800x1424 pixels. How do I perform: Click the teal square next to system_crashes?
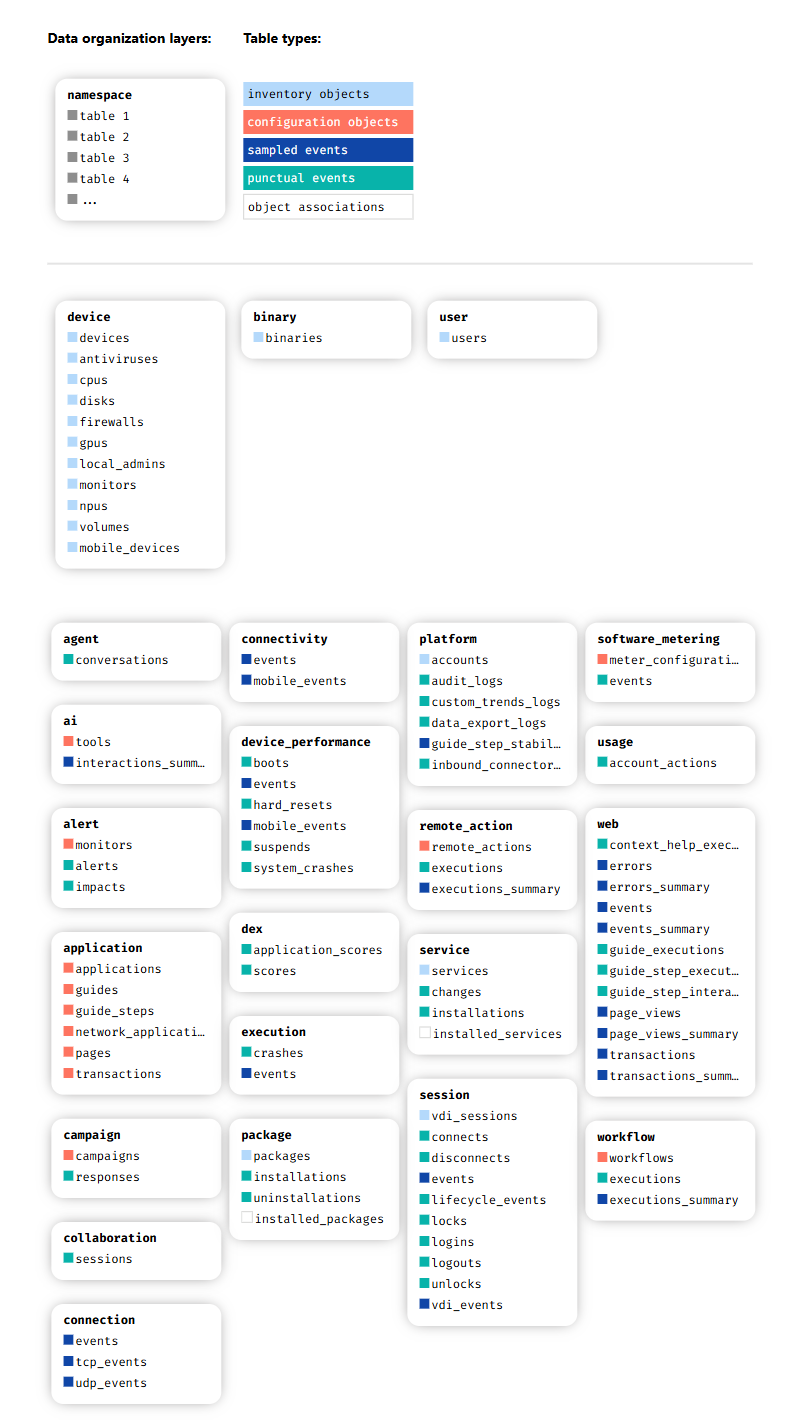pos(247,868)
